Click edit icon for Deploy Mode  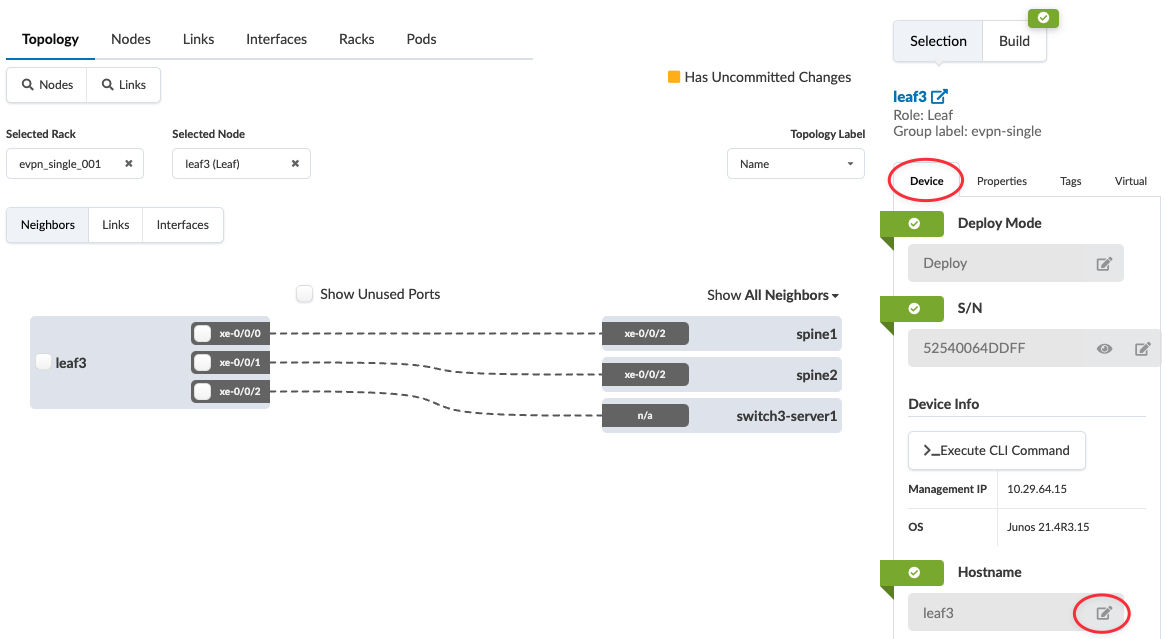1104,264
